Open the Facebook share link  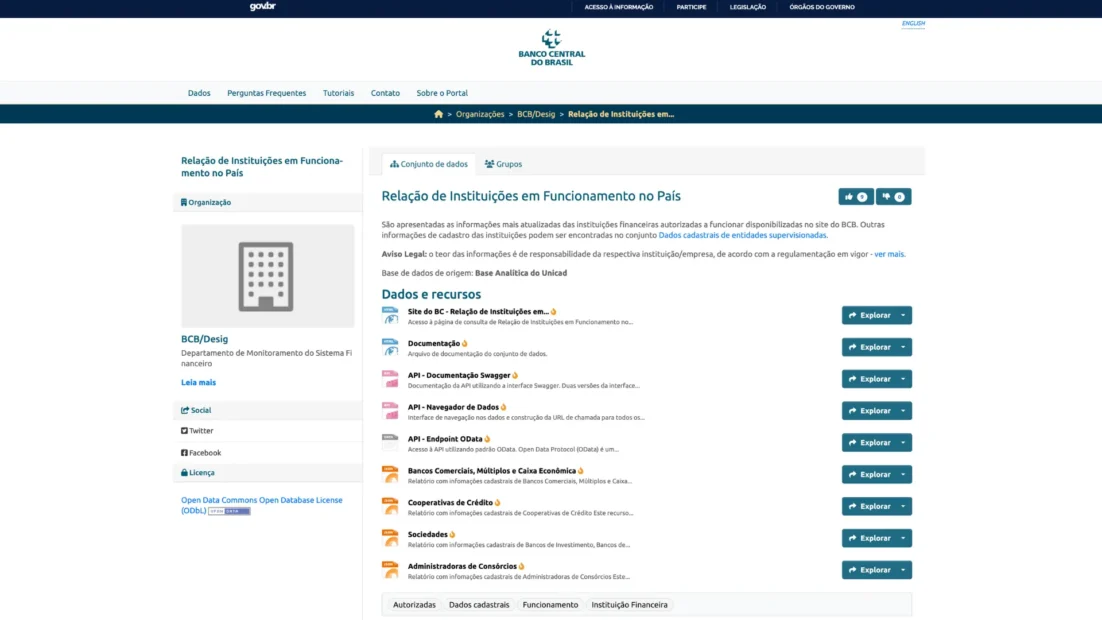point(201,453)
